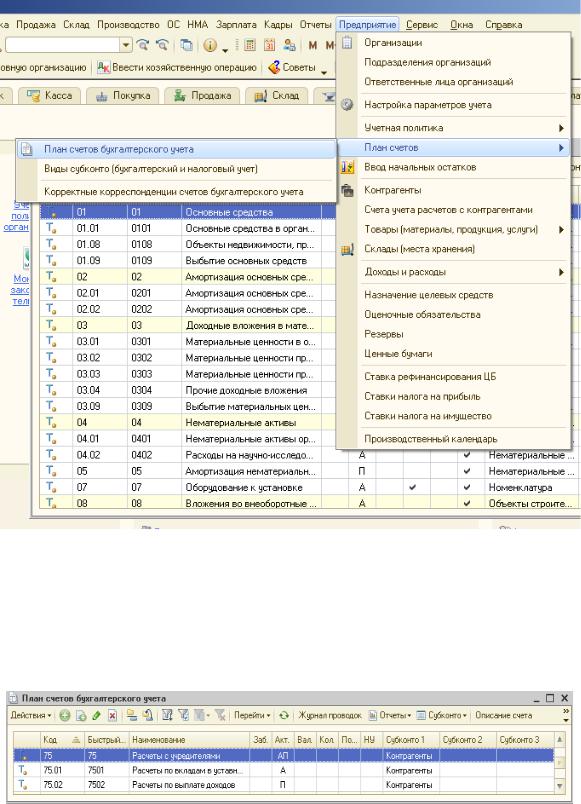Click the Организации menu item icon

(x=347, y=43)
